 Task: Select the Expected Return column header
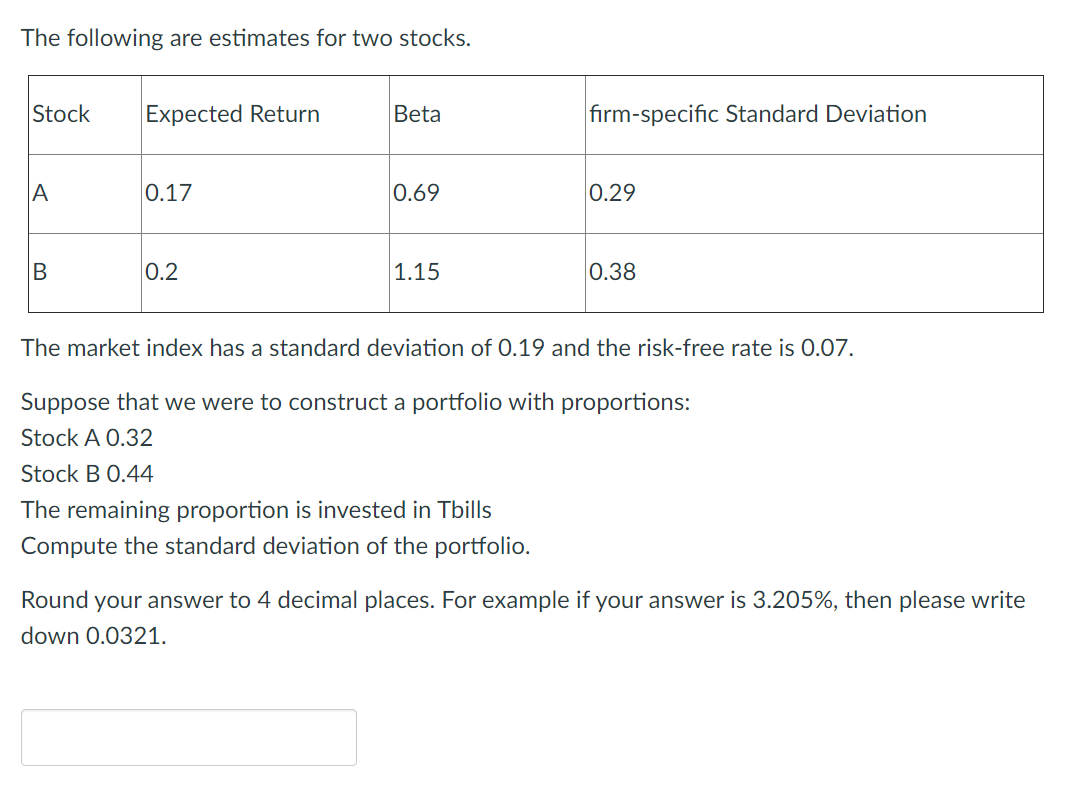pos(232,114)
